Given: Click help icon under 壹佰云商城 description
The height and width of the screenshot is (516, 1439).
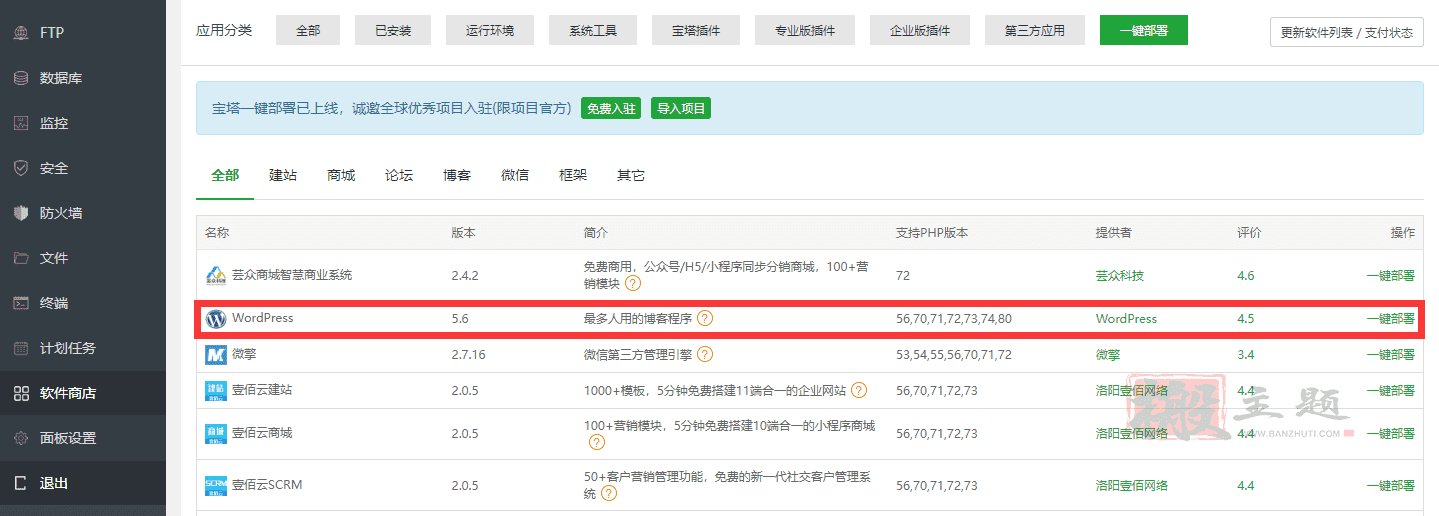Looking at the screenshot, I should pyautogui.click(x=597, y=442).
